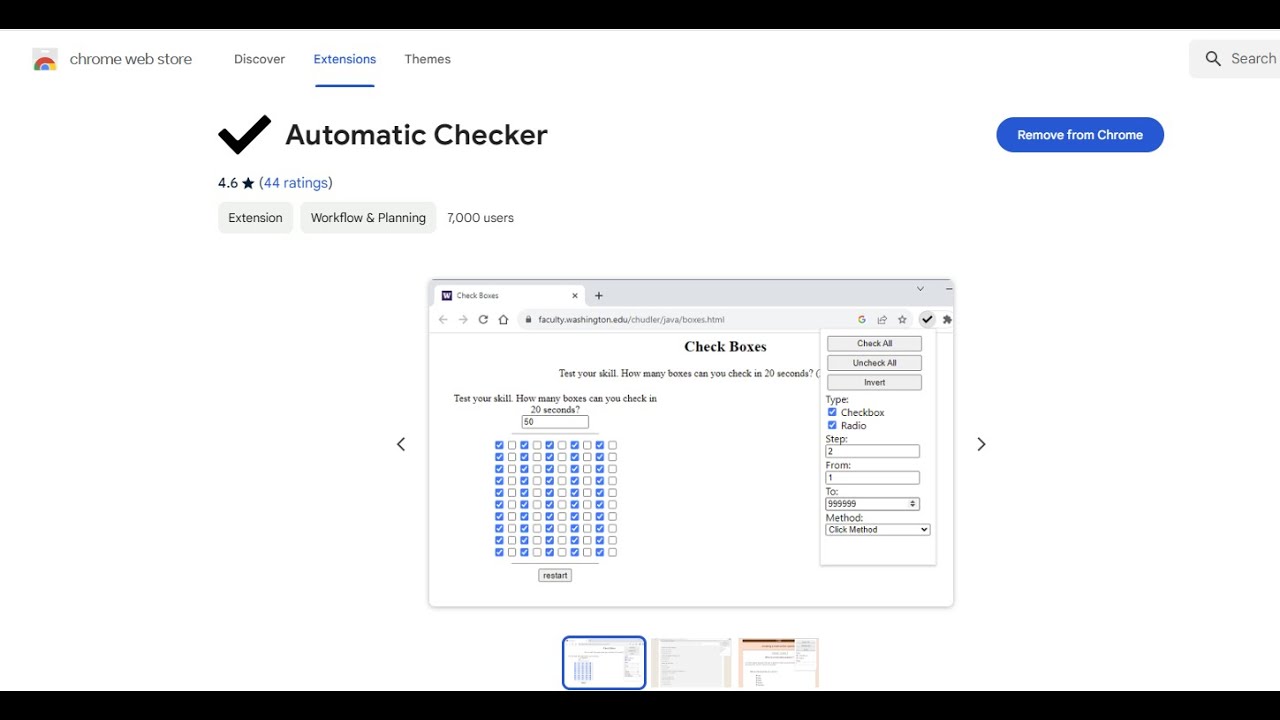The image size is (1280, 720).
Task: Click the Step field containing 2
Action: pos(873,452)
